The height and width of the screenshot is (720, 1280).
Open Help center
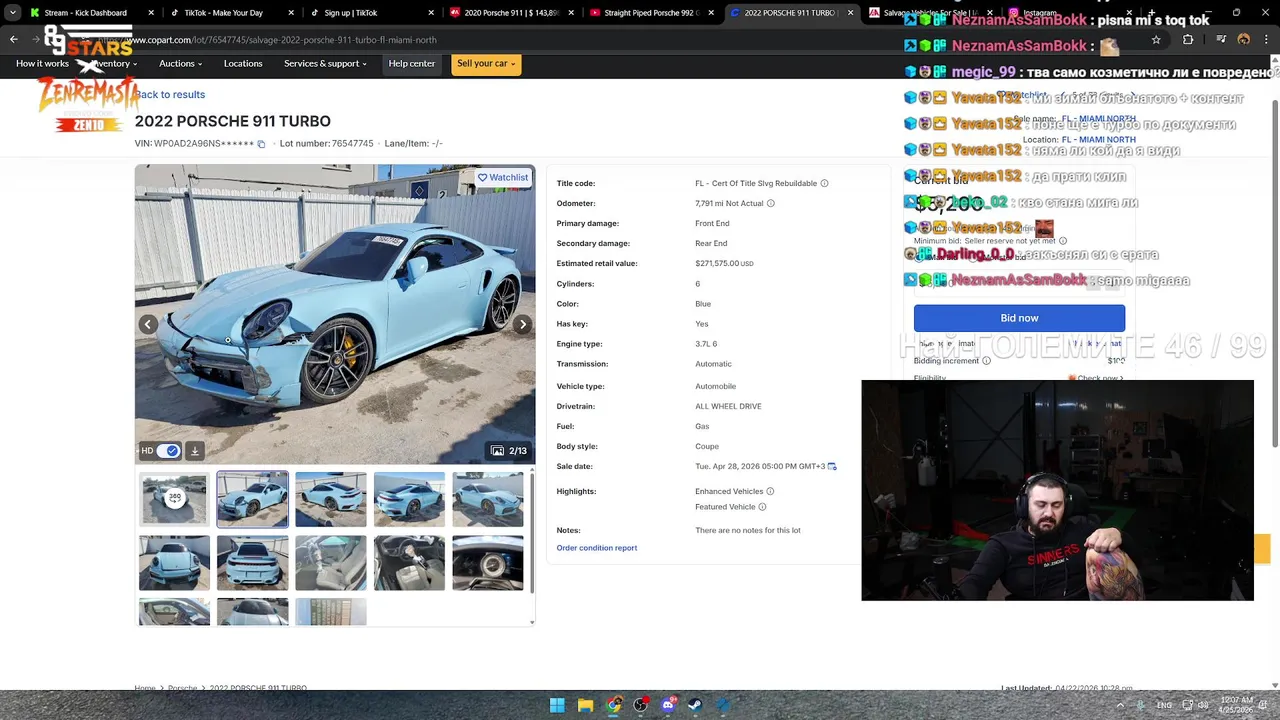tap(412, 64)
